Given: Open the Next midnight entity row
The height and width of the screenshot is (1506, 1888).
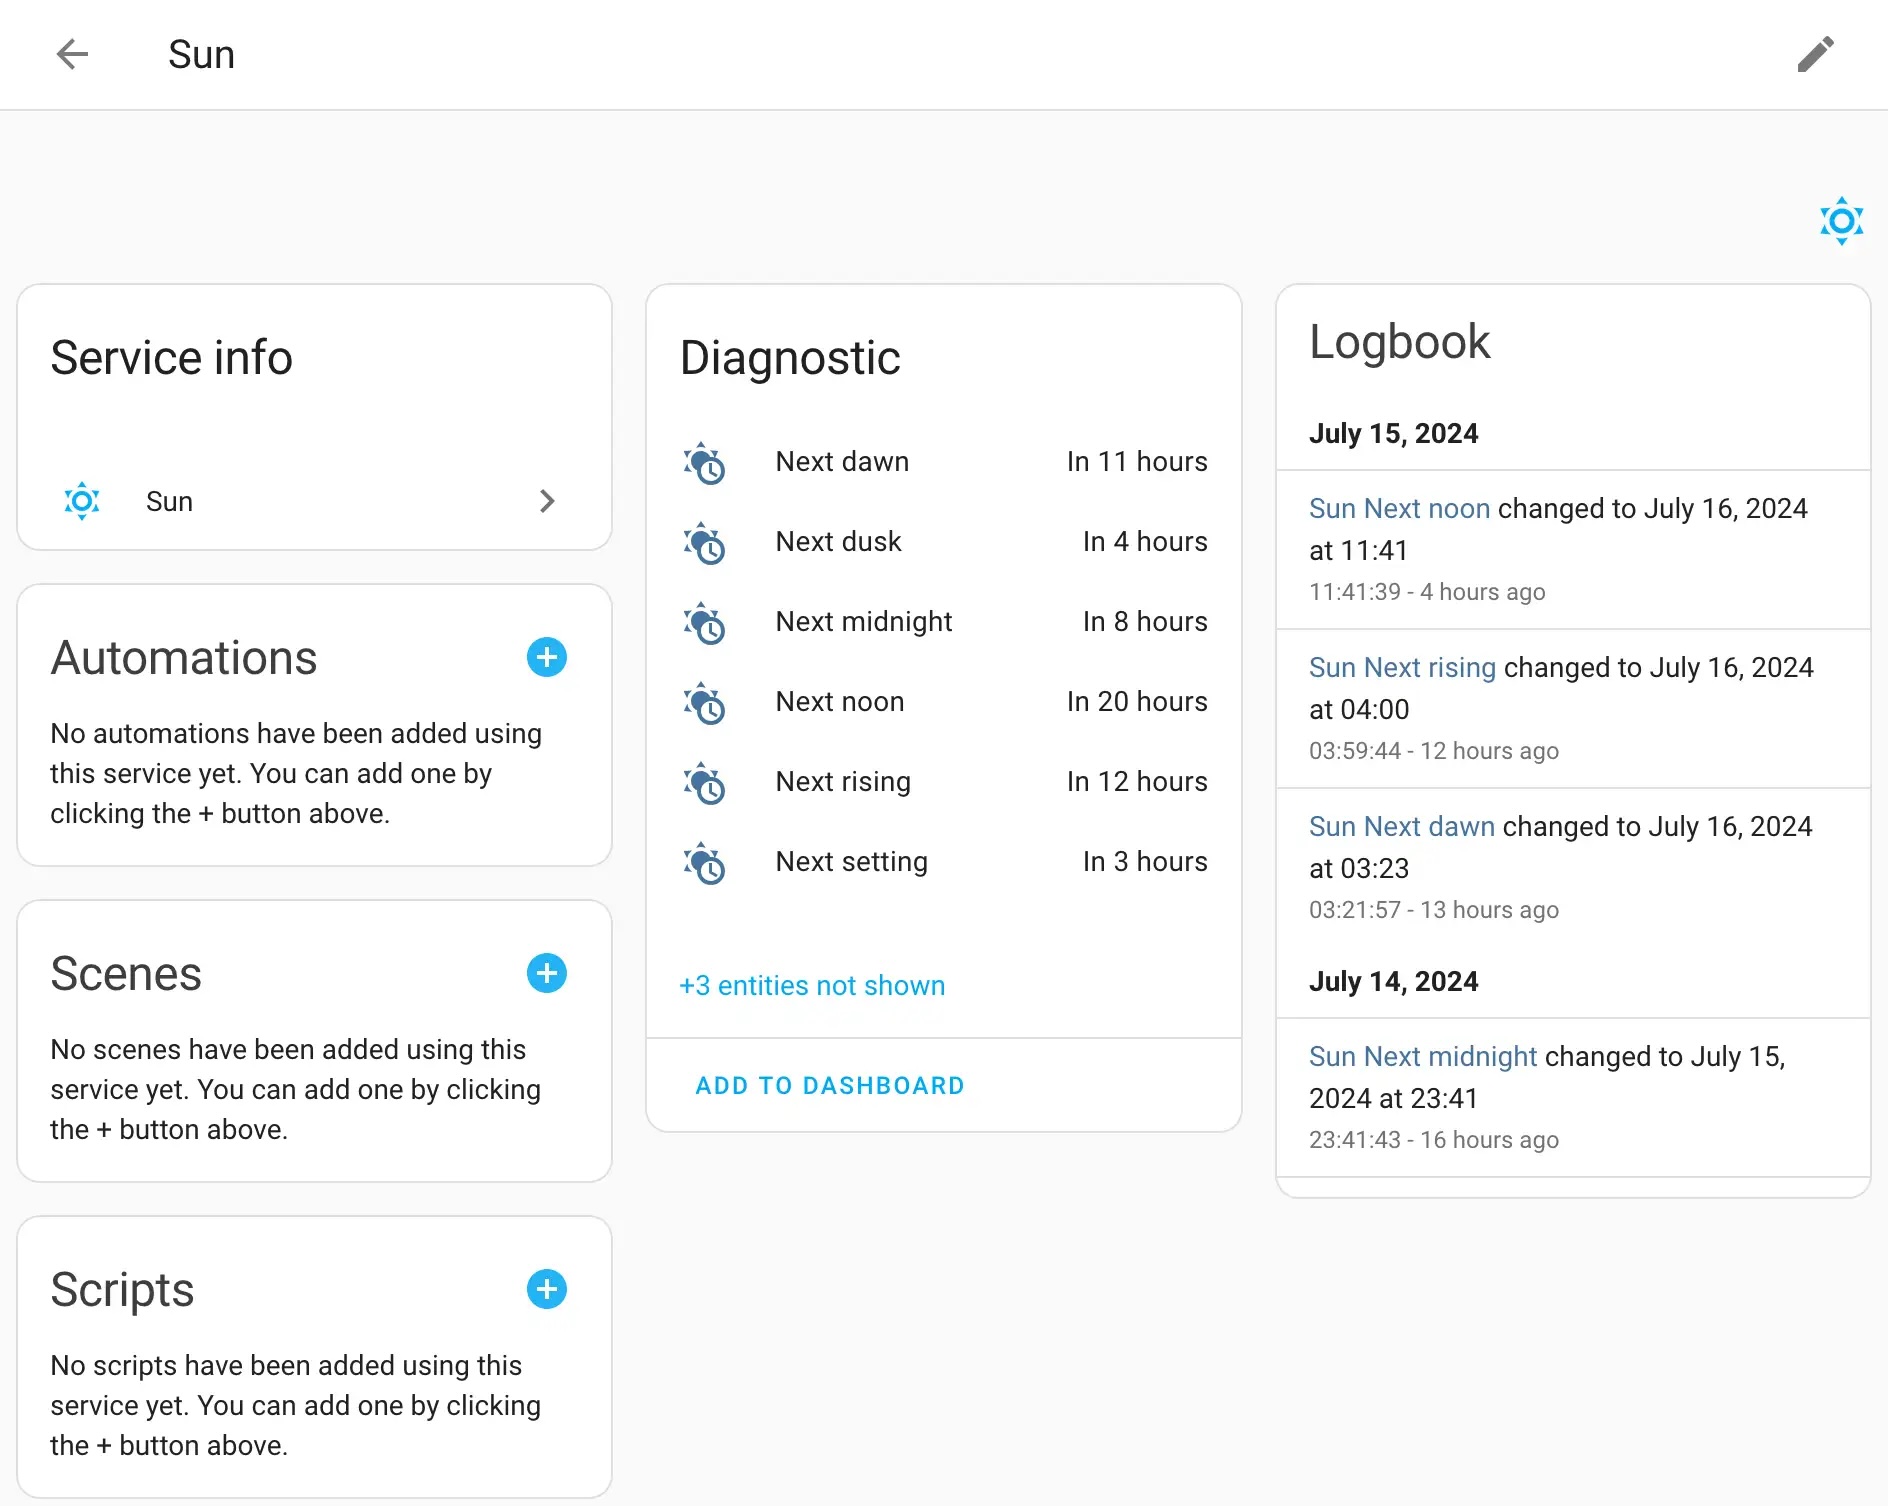Looking at the screenshot, I should [x=944, y=622].
